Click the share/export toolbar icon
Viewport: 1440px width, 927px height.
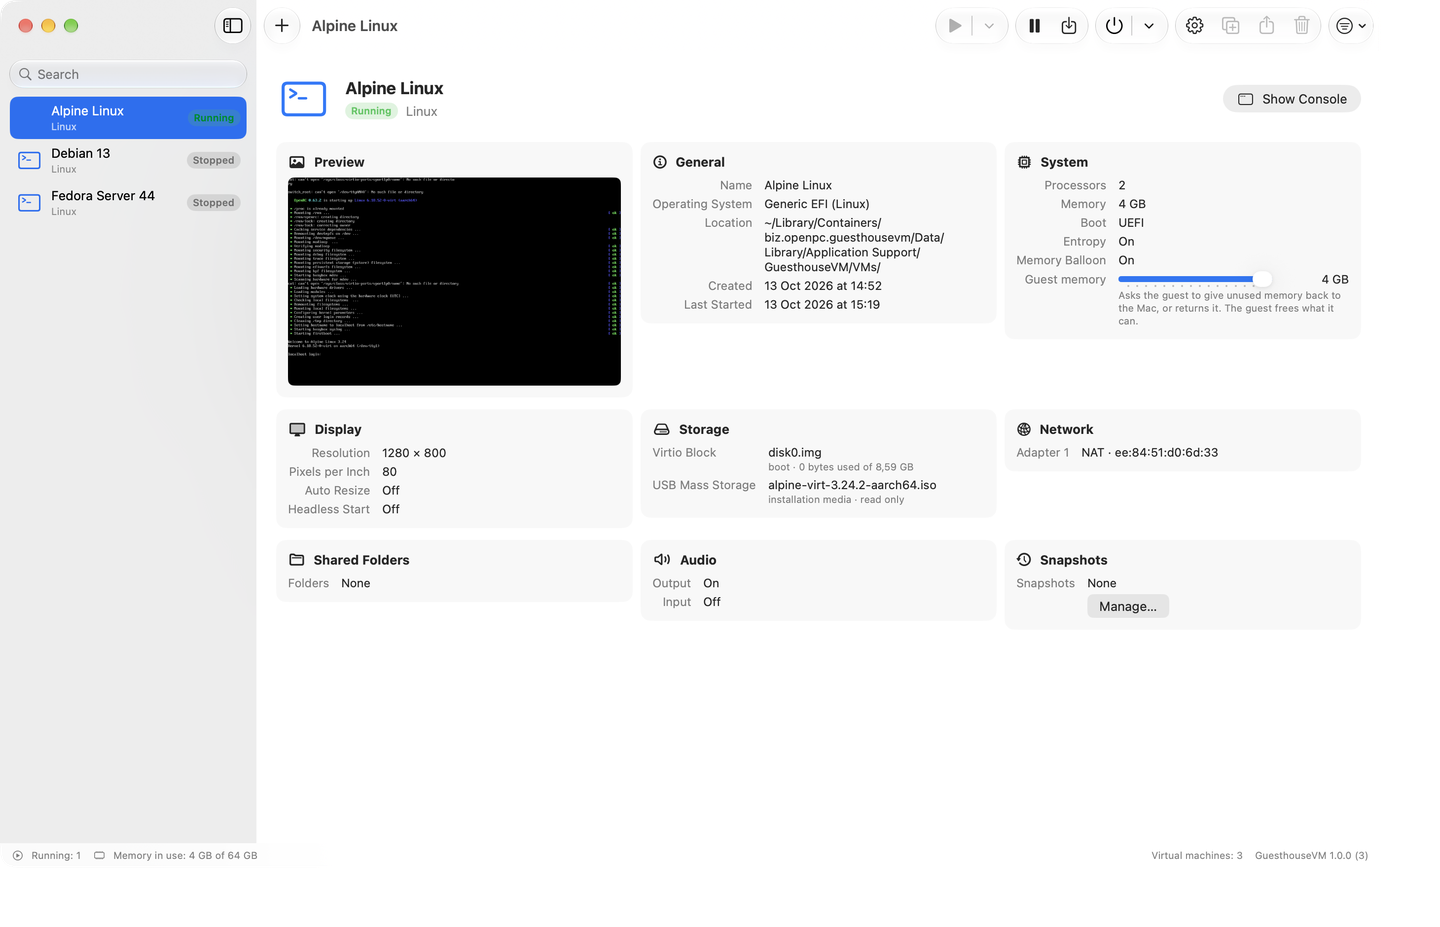[x=1266, y=26]
